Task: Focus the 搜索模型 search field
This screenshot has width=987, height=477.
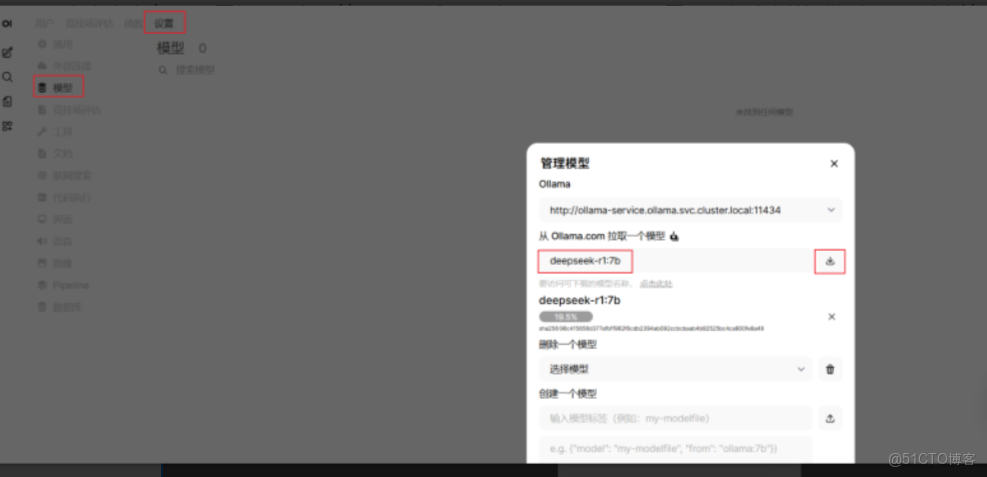Action: coord(195,70)
